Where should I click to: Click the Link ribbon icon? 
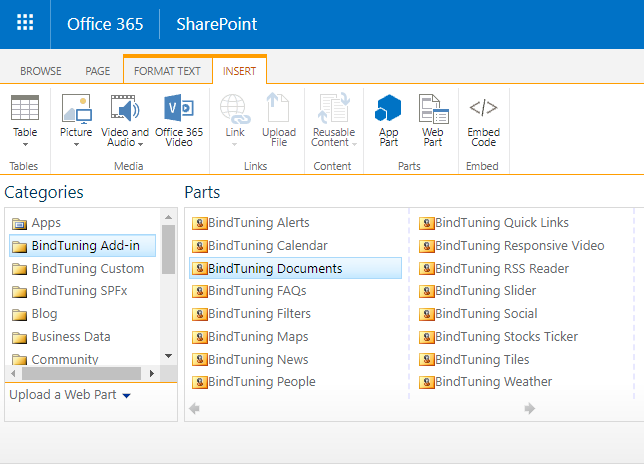click(235, 108)
